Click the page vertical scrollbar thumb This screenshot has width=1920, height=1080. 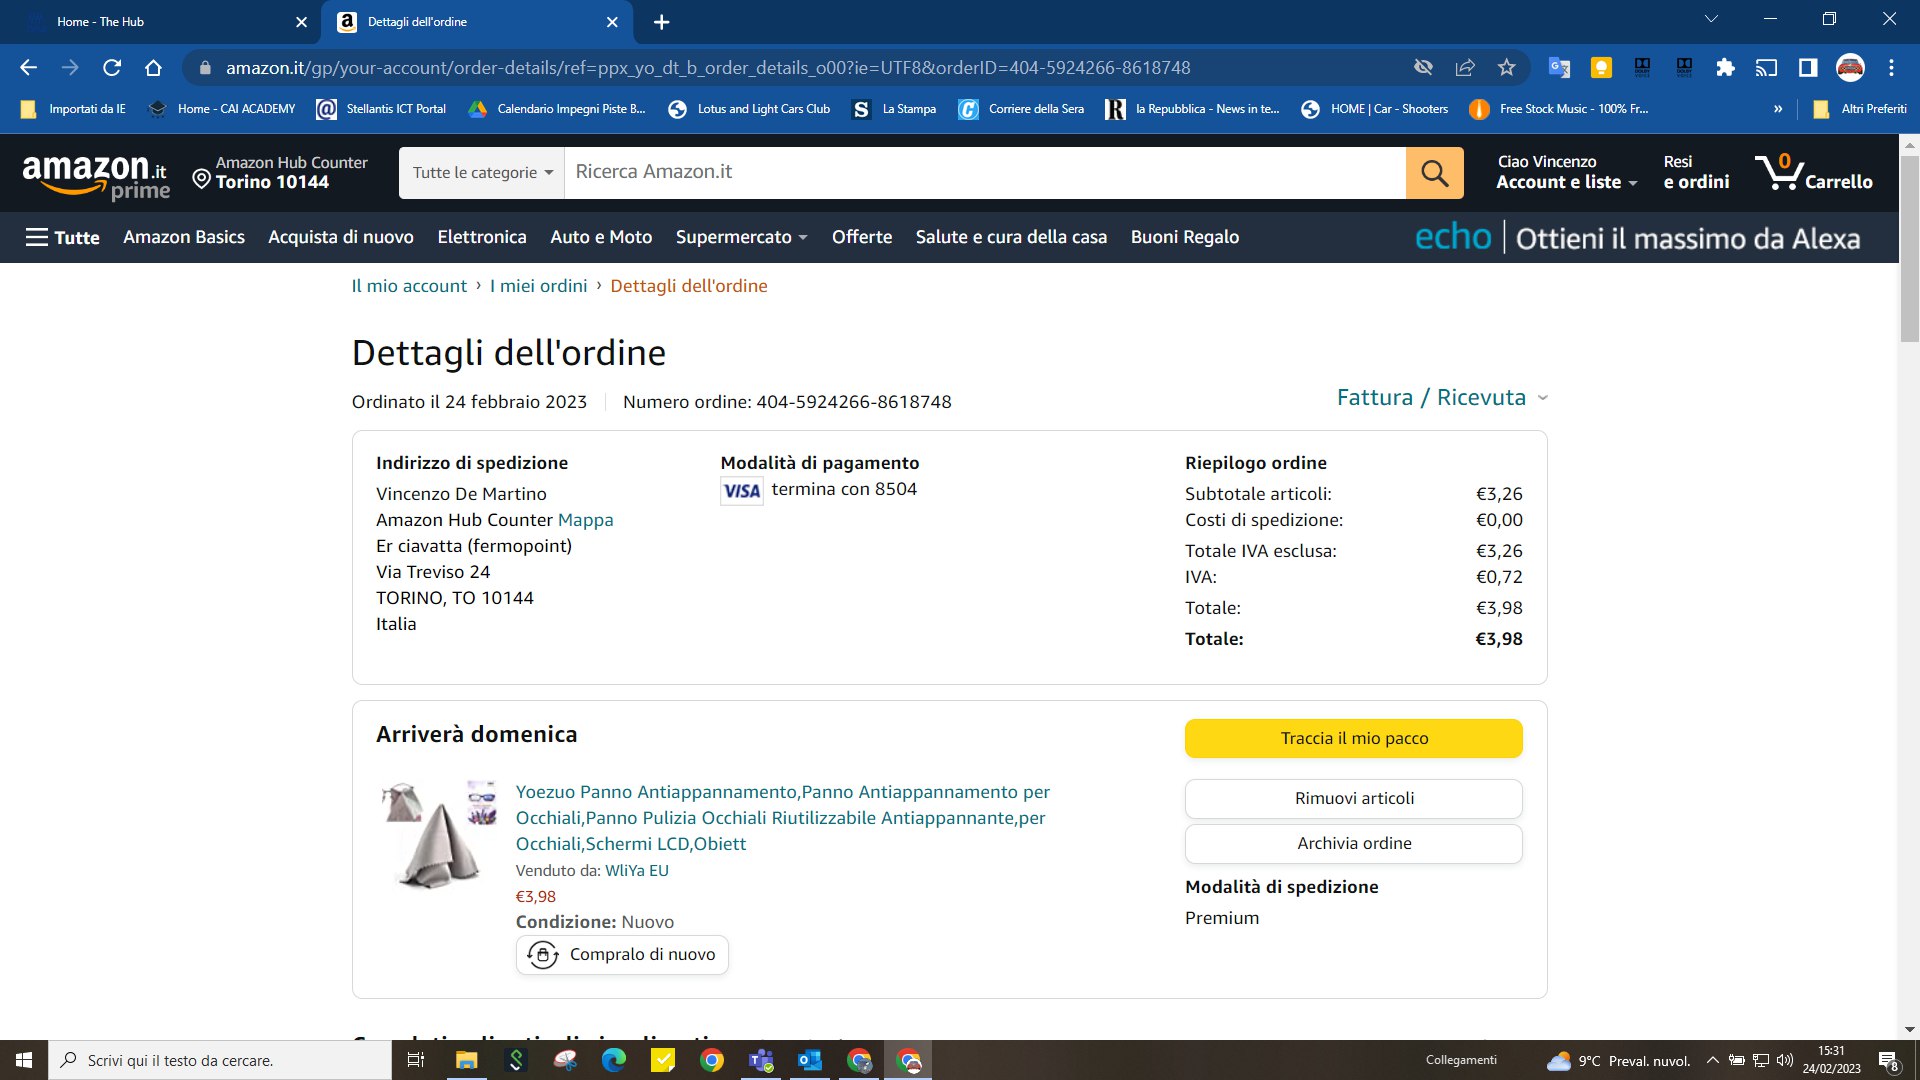tap(1909, 250)
